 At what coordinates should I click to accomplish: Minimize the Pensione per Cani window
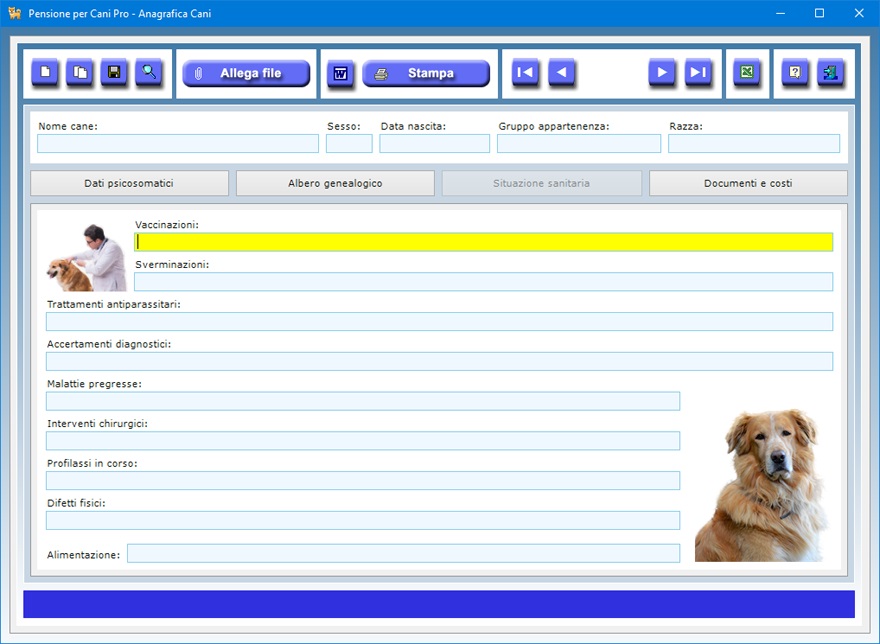pos(780,13)
